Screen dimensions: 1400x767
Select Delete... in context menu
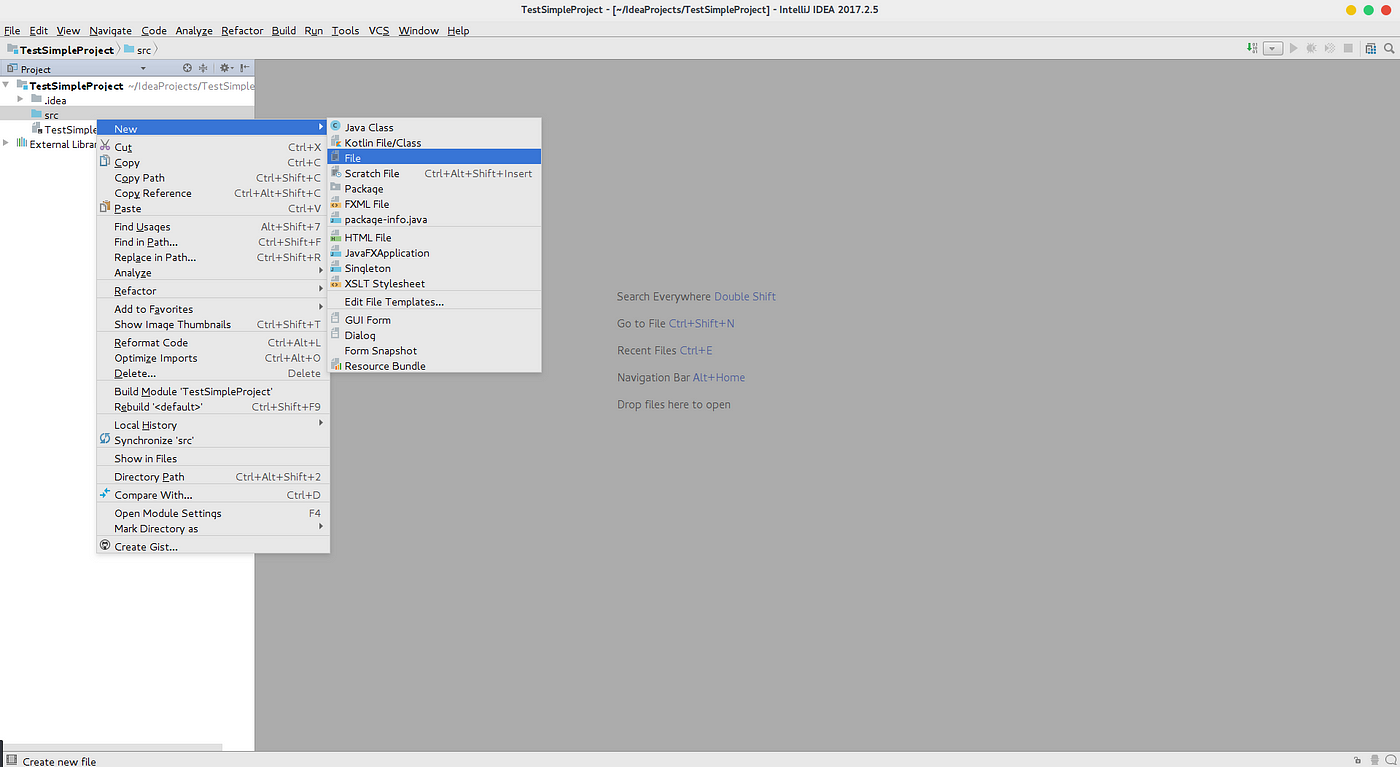(x=213, y=373)
